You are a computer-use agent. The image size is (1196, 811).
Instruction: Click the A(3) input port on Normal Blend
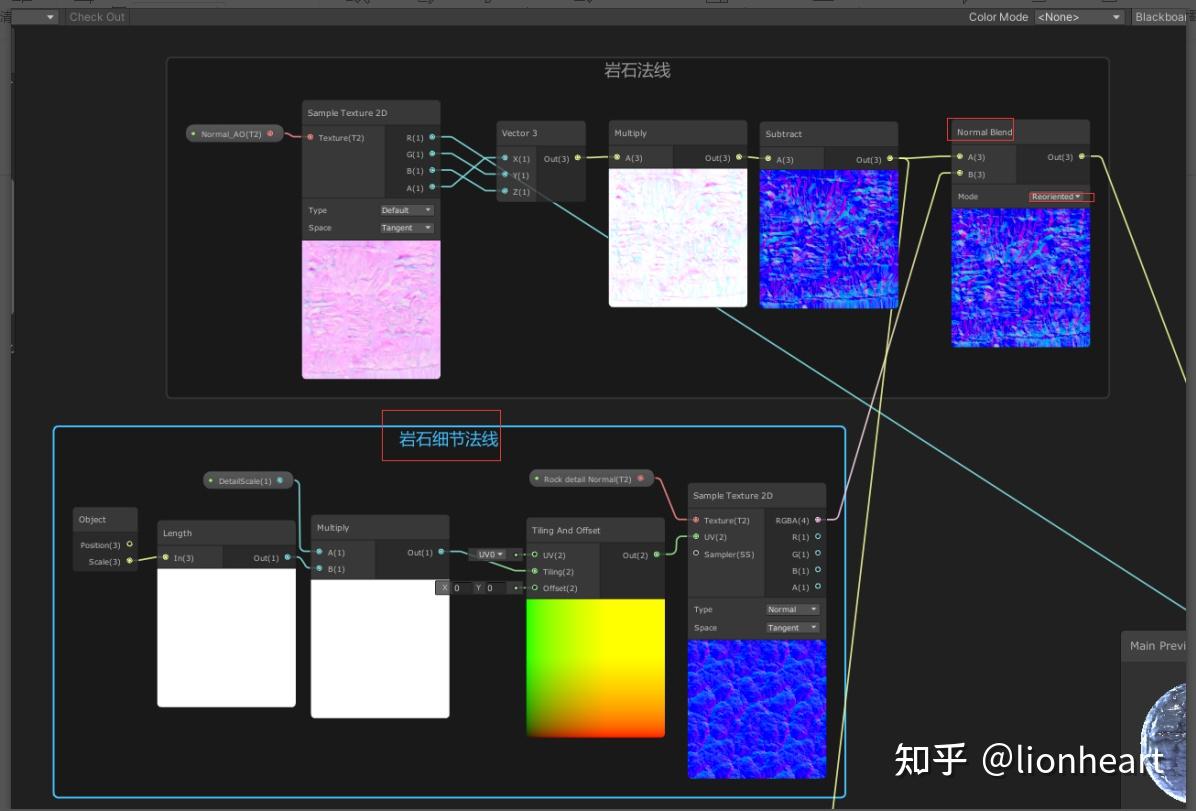960,156
